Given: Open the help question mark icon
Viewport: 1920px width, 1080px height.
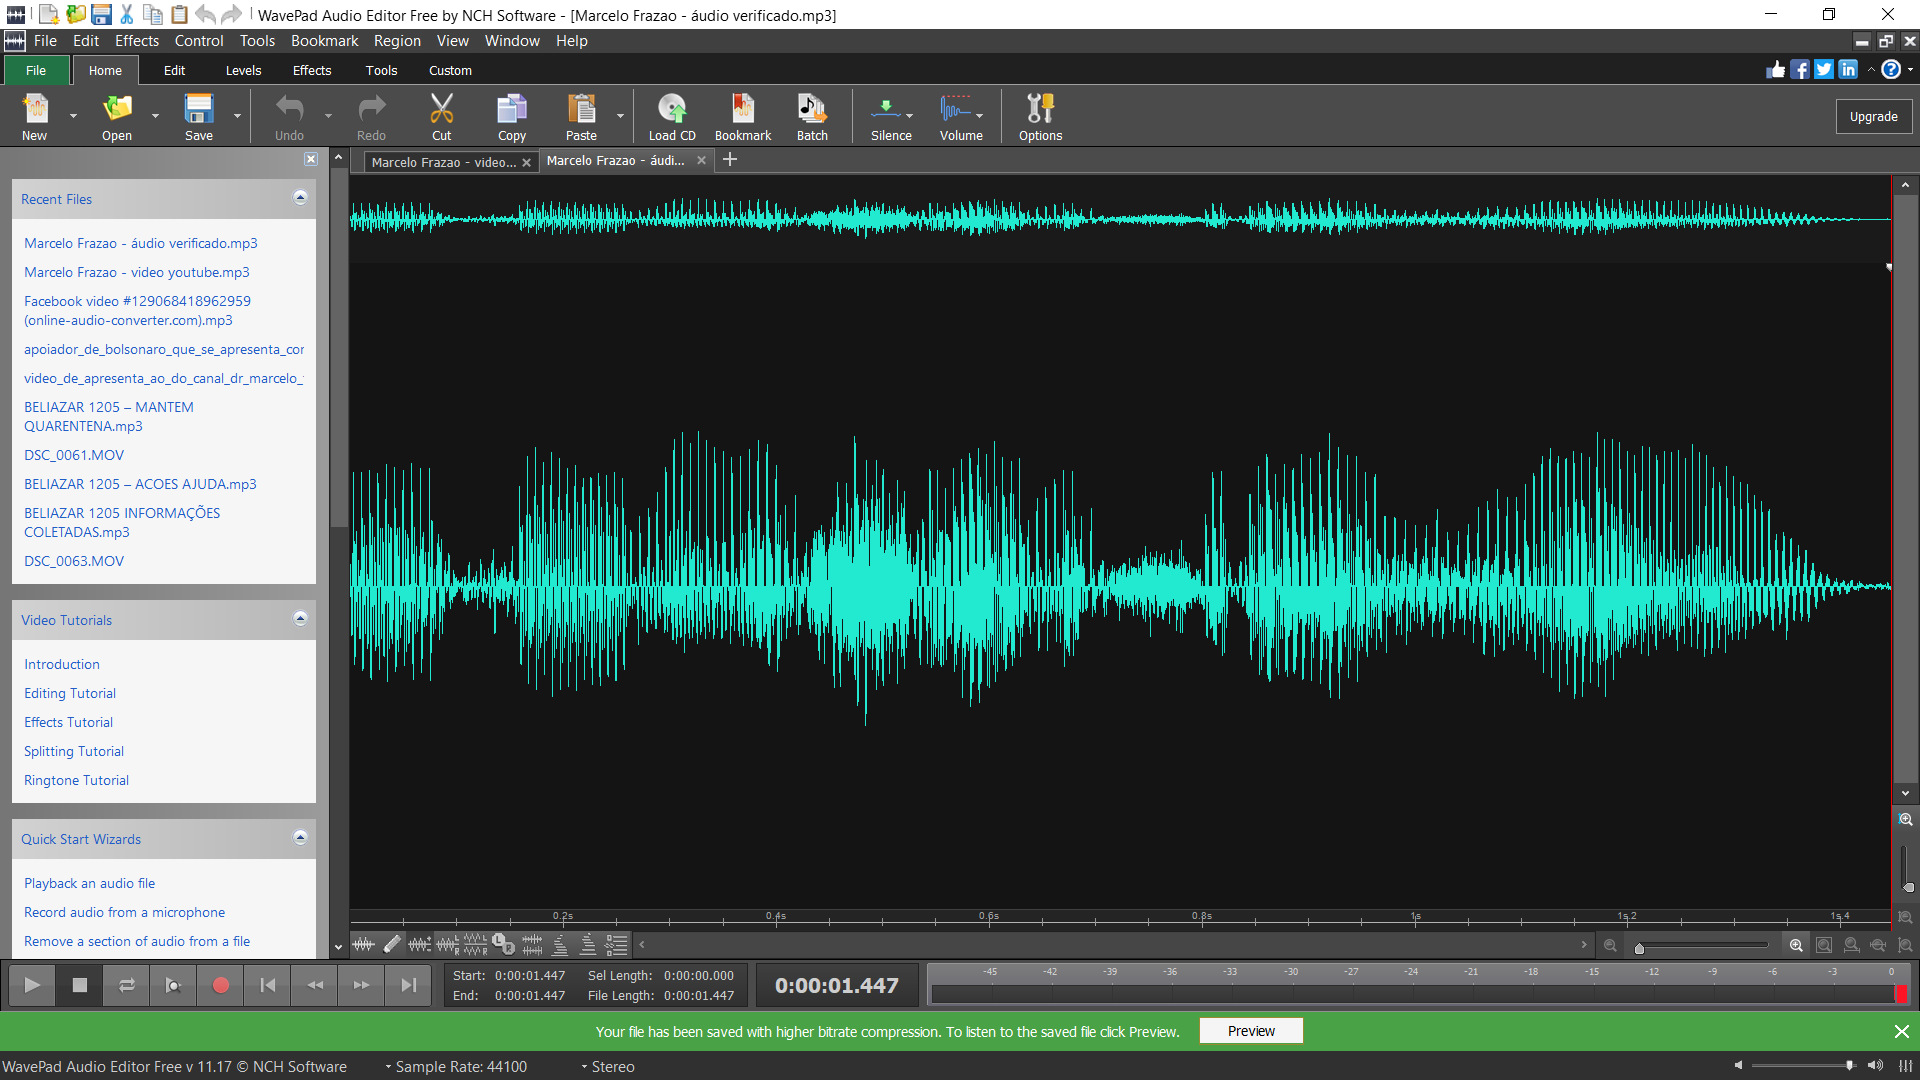Looking at the screenshot, I should [x=1891, y=69].
